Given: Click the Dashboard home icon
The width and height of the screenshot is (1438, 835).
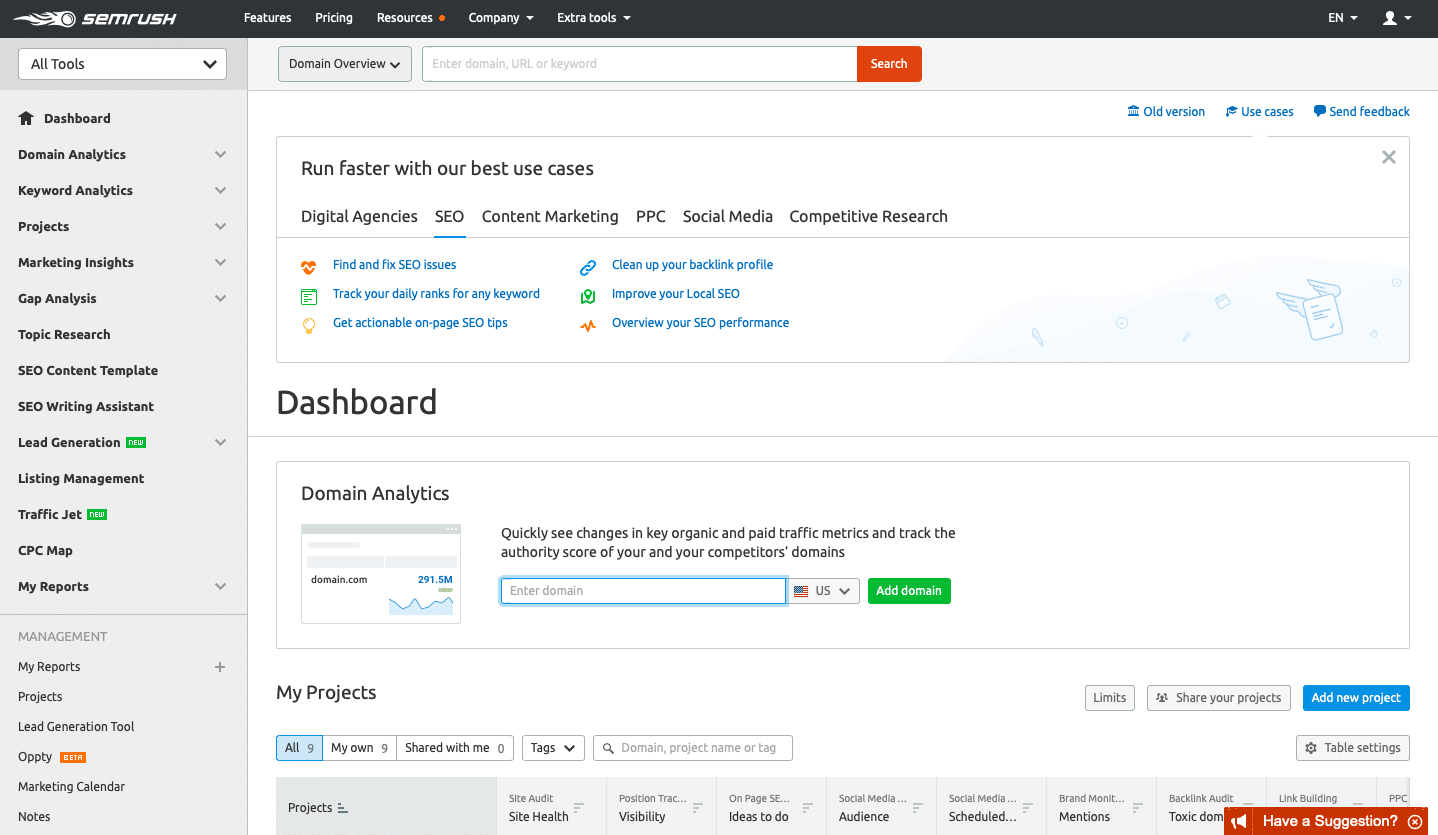Looking at the screenshot, I should pyautogui.click(x=26, y=118).
